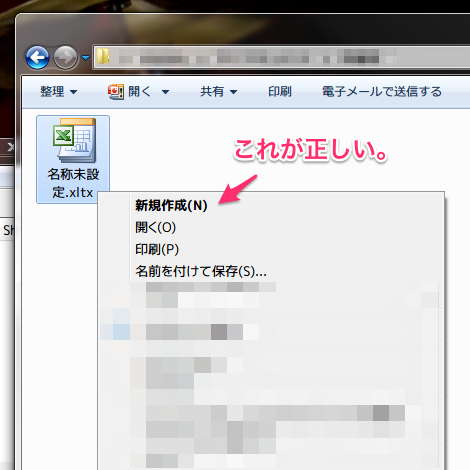Choose 名前を付けて保存(S)... from context menu

201,271
